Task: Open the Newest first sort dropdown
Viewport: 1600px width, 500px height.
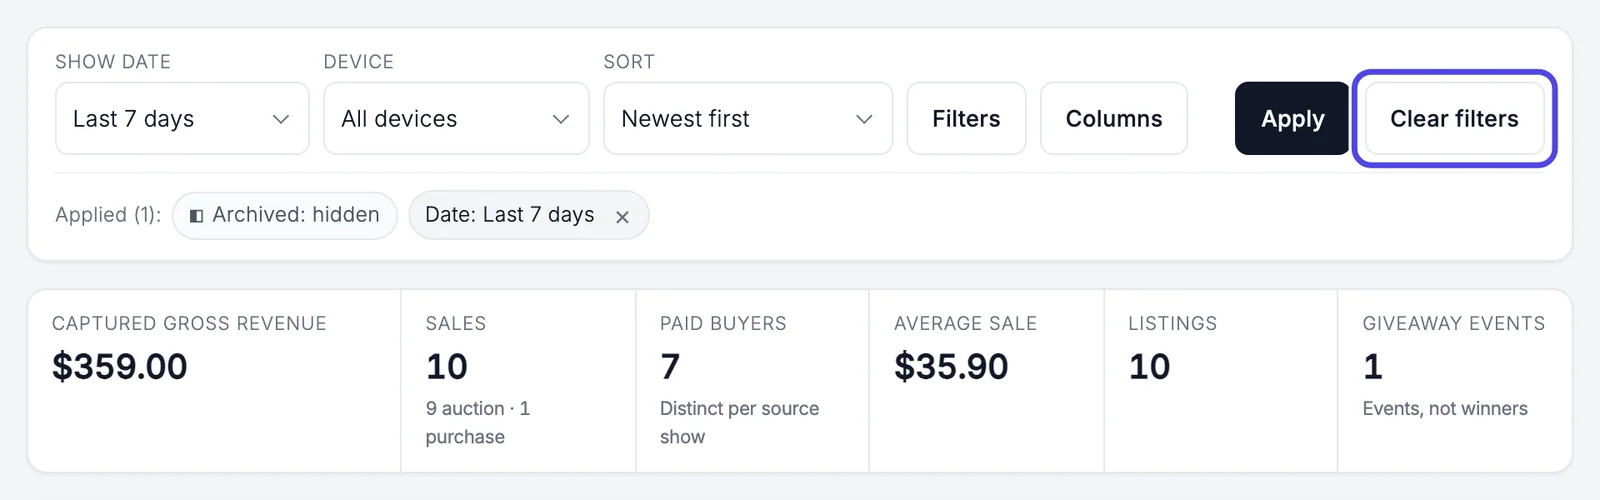Action: coord(748,118)
